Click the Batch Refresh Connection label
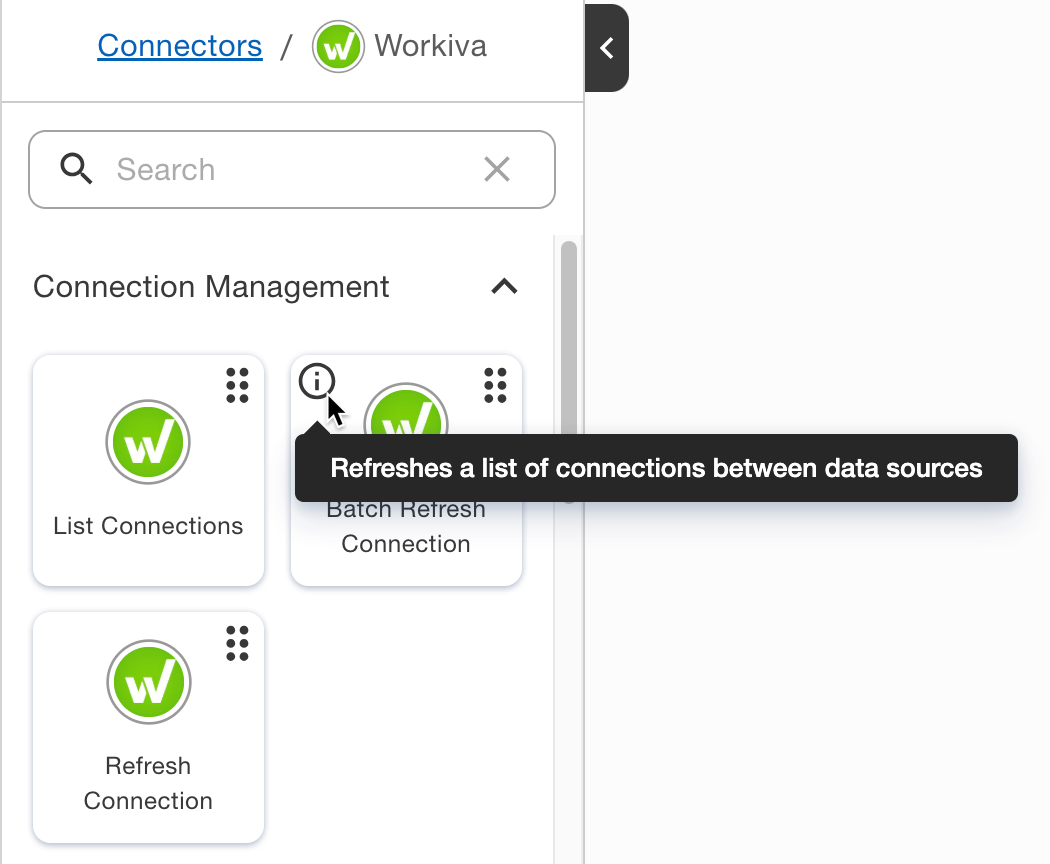The height and width of the screenshot is (864, 1050). pos(406,526)
